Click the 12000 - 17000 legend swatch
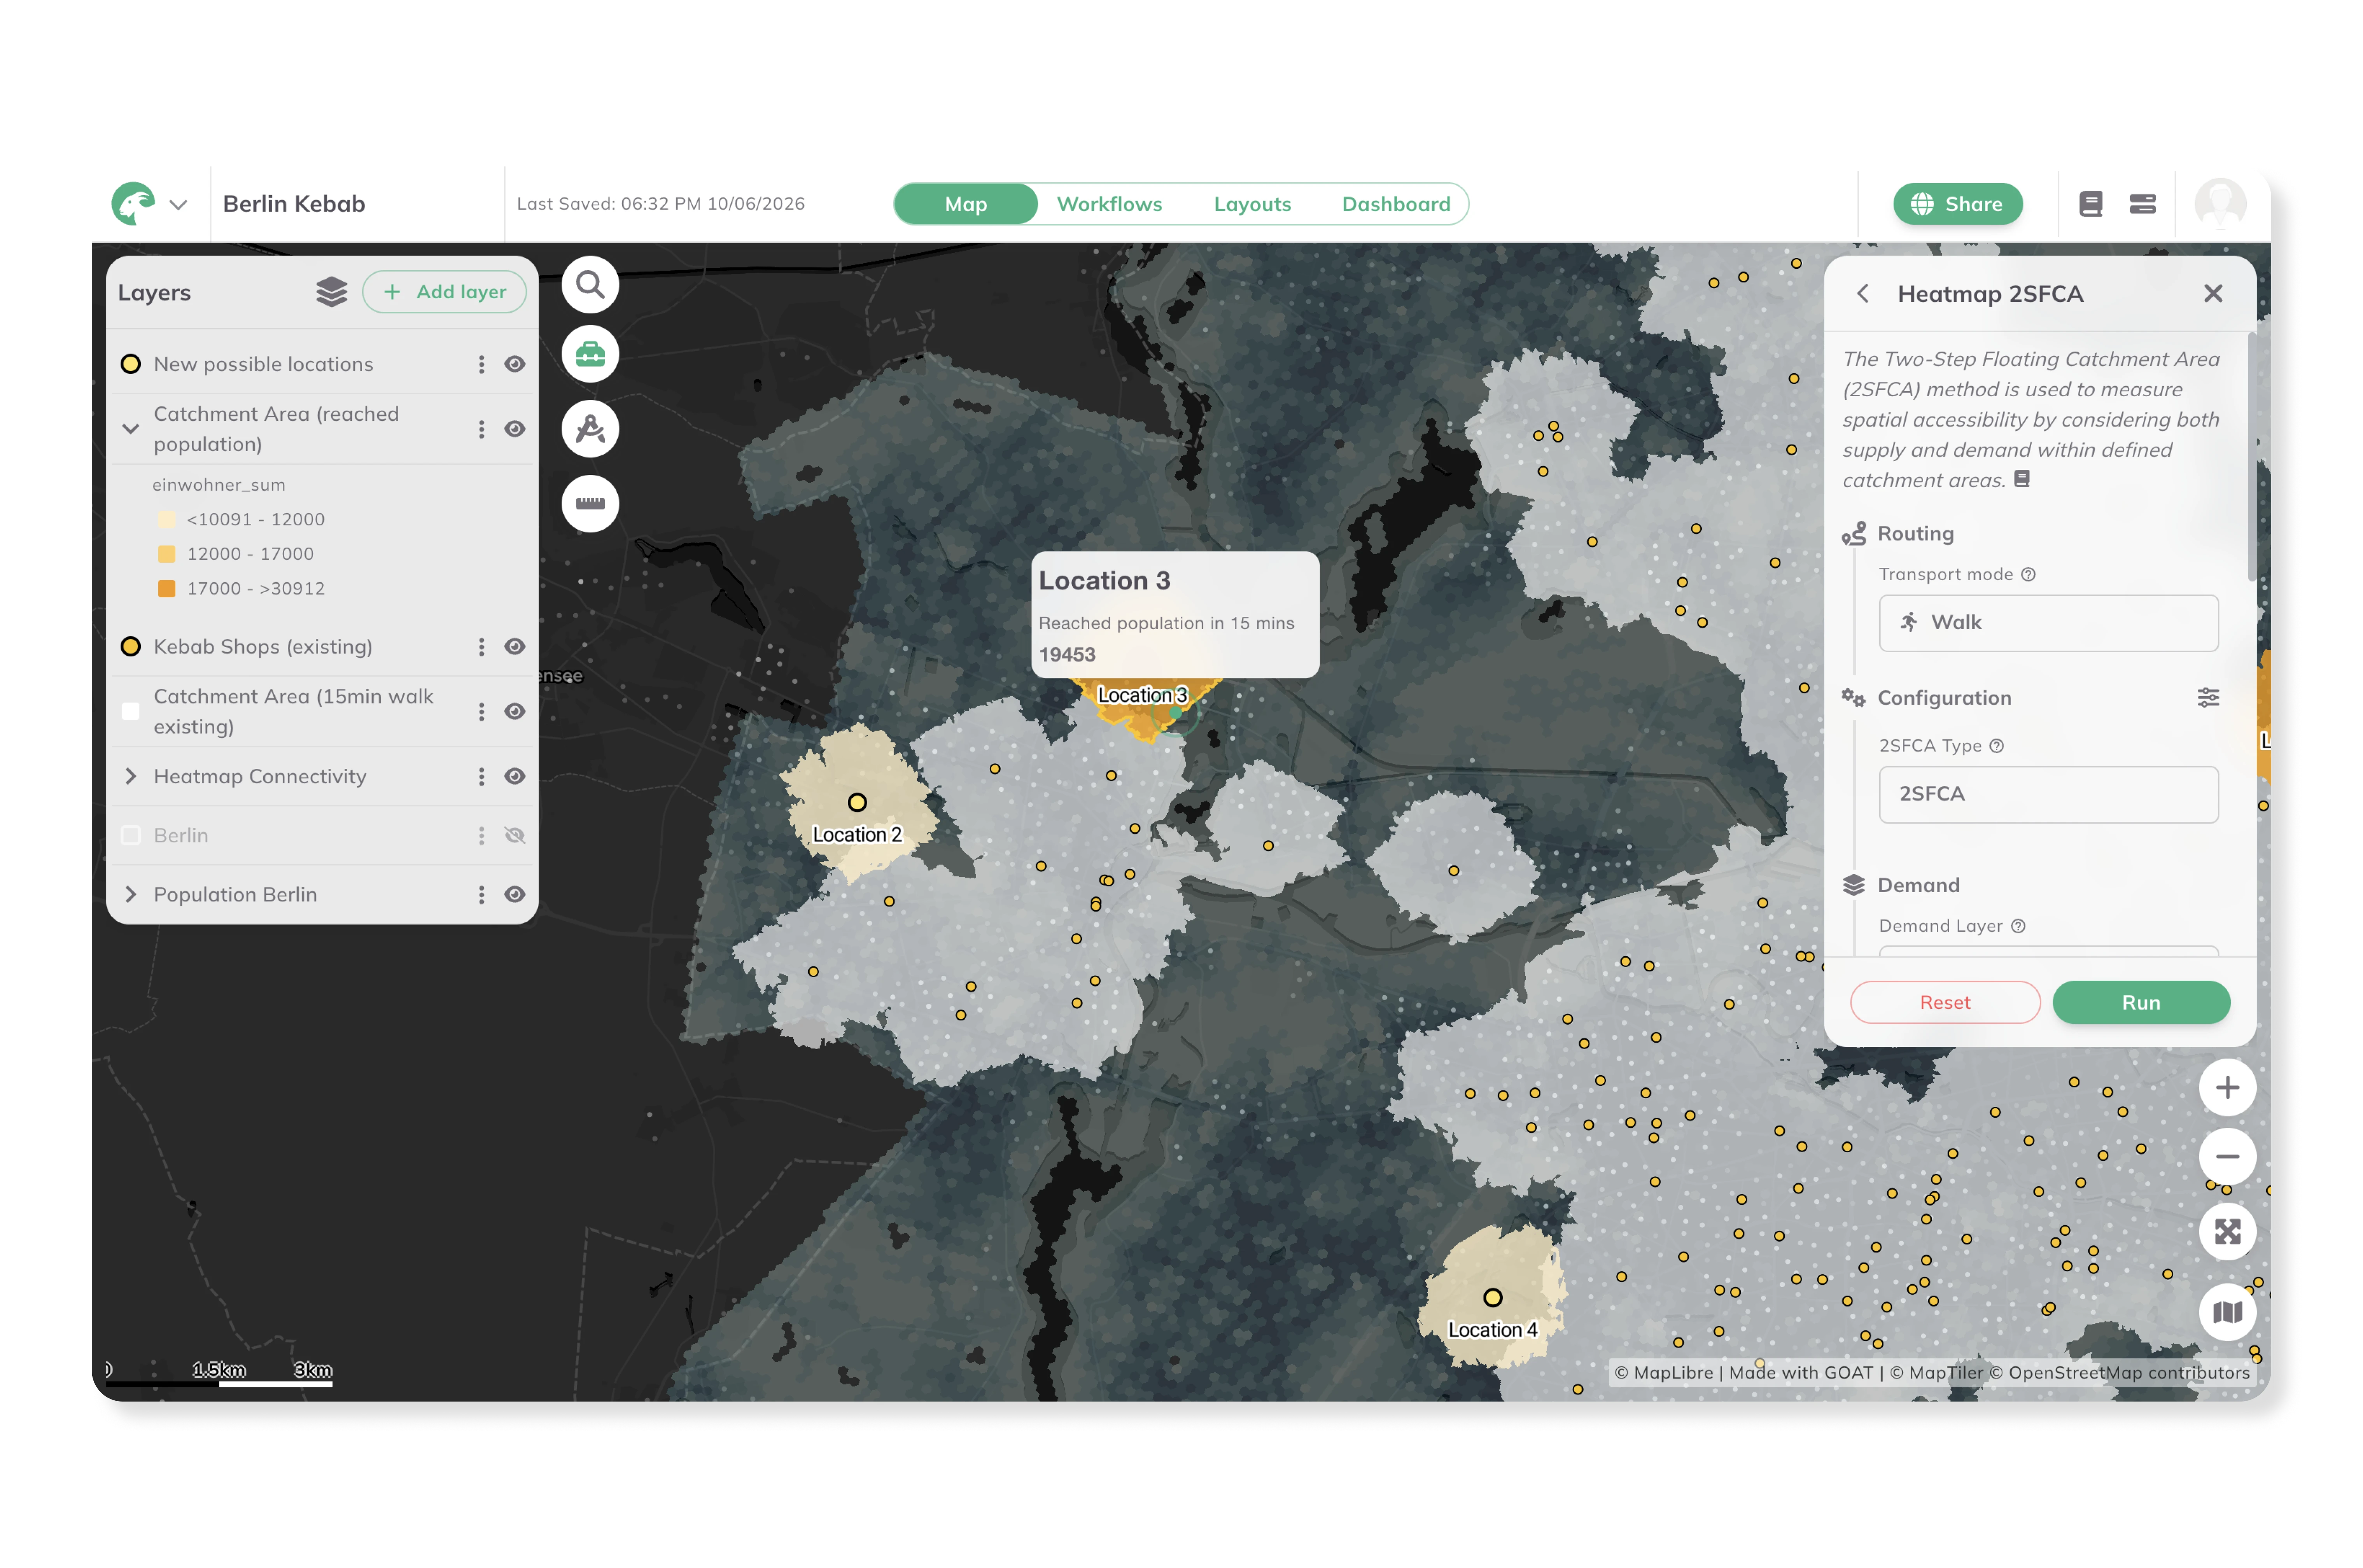Screen dimensions: 2363x1568 click(166, 554)
